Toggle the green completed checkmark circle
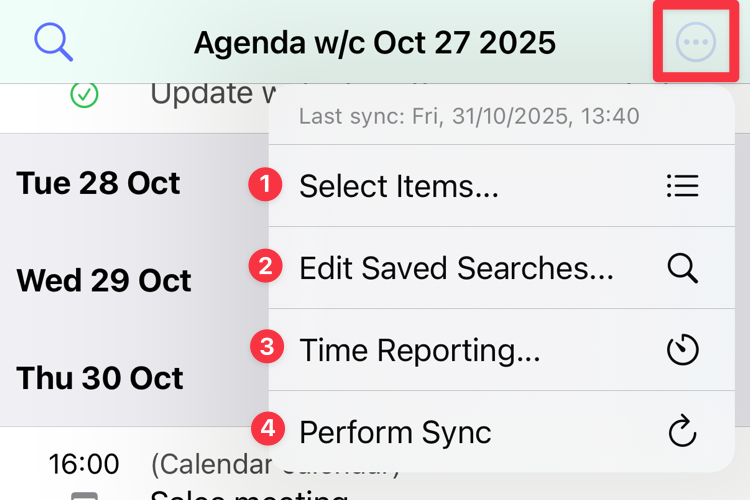 tap(85, 95)
